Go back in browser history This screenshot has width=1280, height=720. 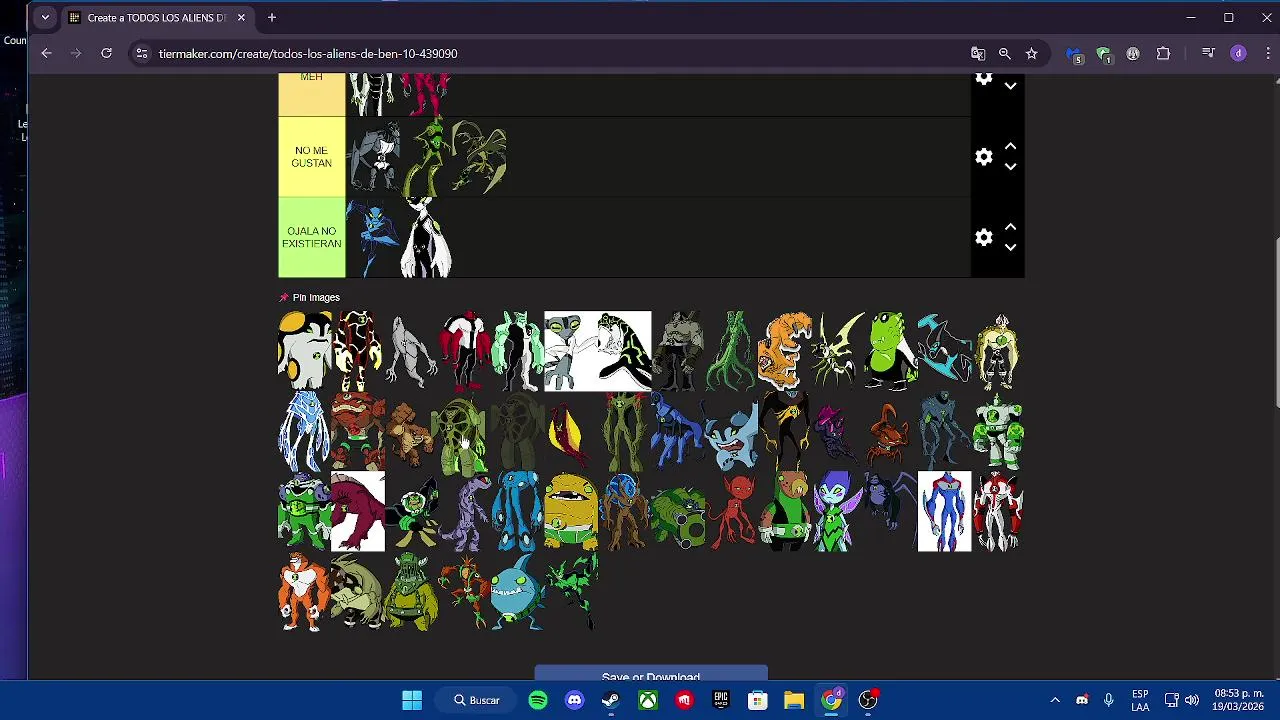(x=46, y=53)
